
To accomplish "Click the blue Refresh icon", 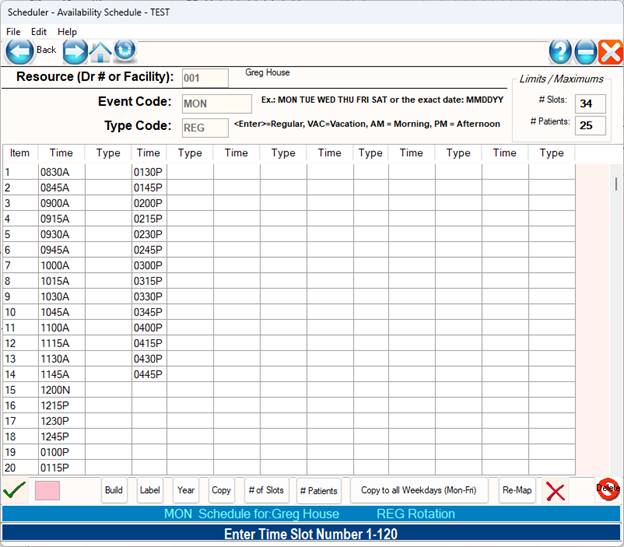I will pyautogui.click(x=125, y=51).
